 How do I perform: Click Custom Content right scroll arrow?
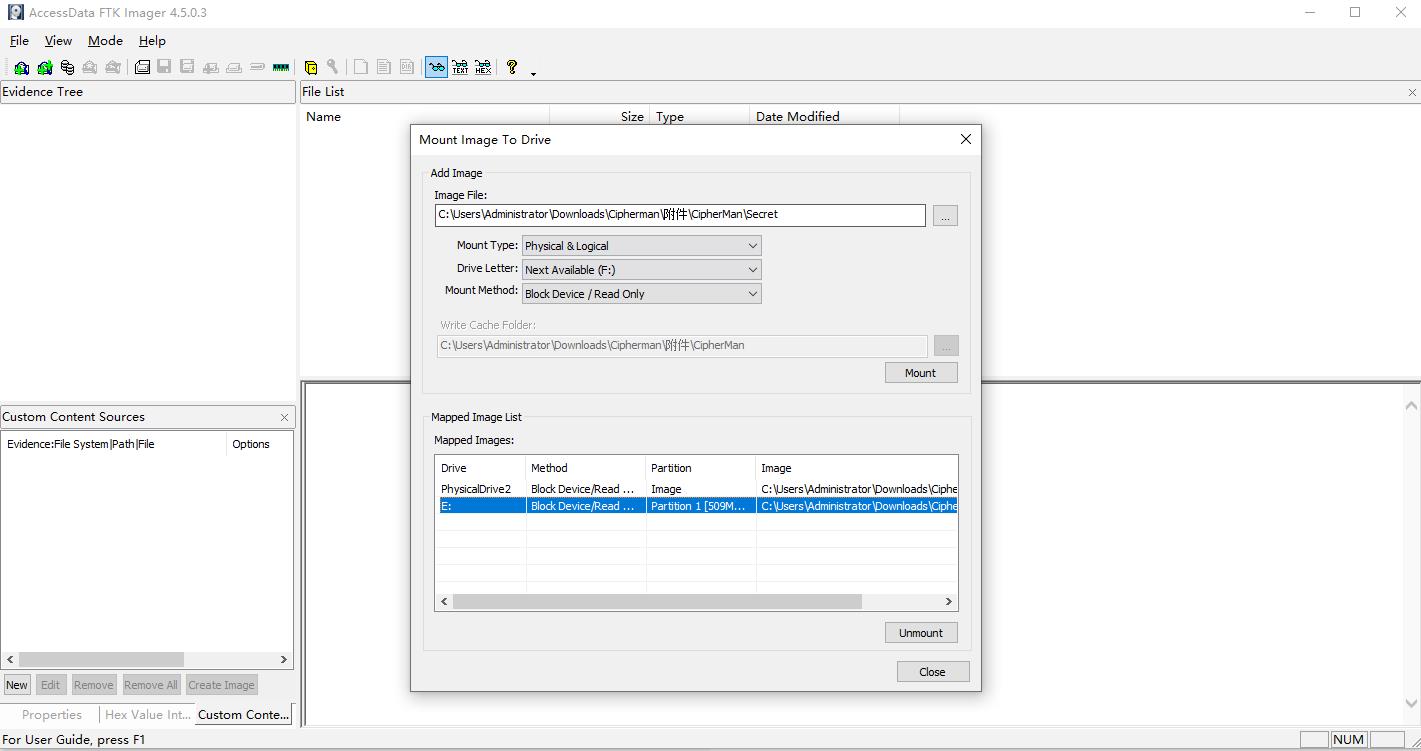click(x=284, y=660)
